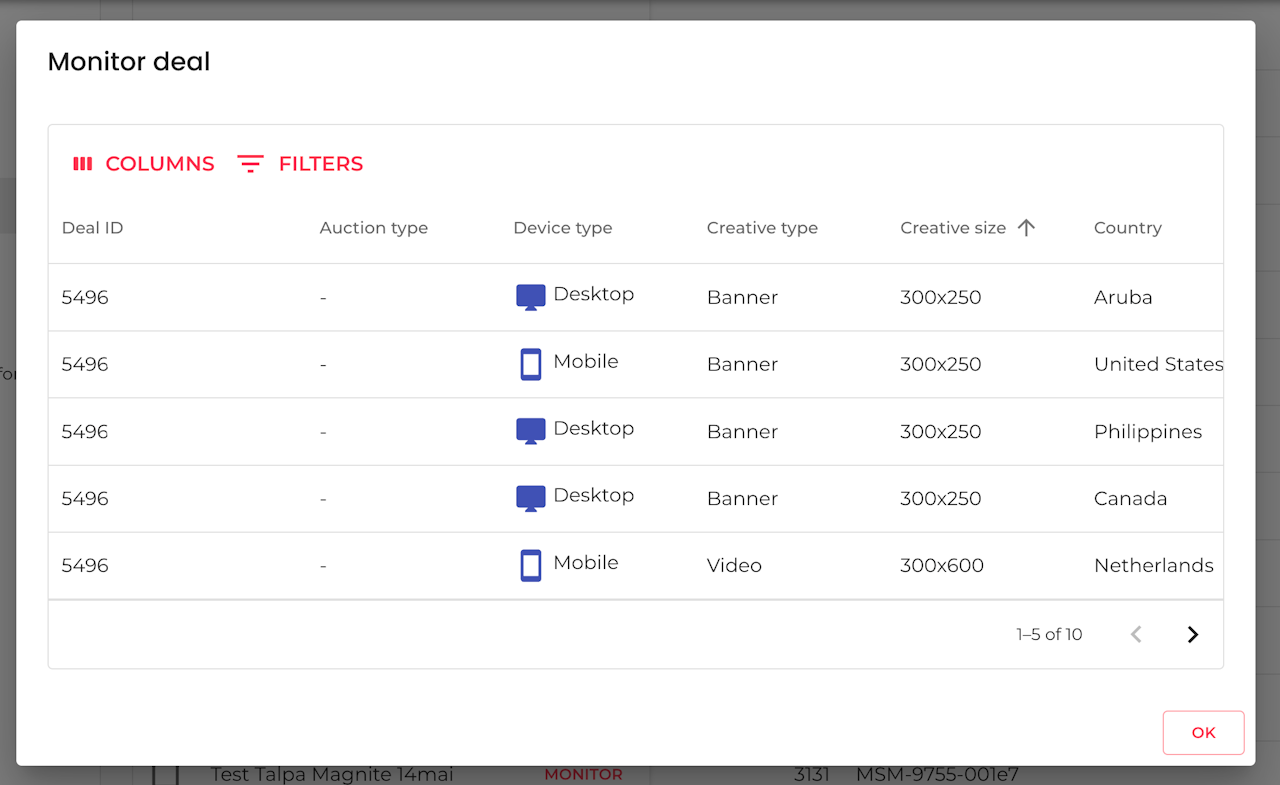Viewport: 1280px width, 785px height.
Task: Click the Desktop icon in Philippines row
Action: 530,431
